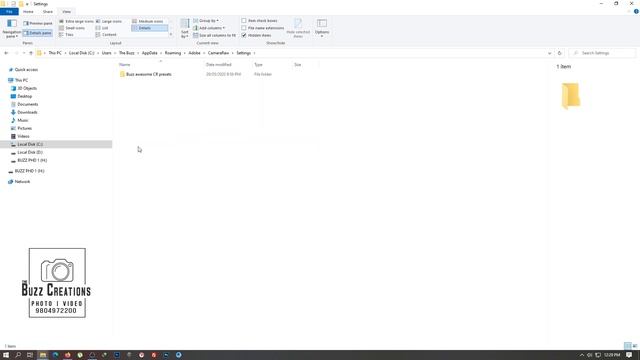Screen dimensions: 640x360
Task: Select the Details layout option
Action: [x=149, y=28]
